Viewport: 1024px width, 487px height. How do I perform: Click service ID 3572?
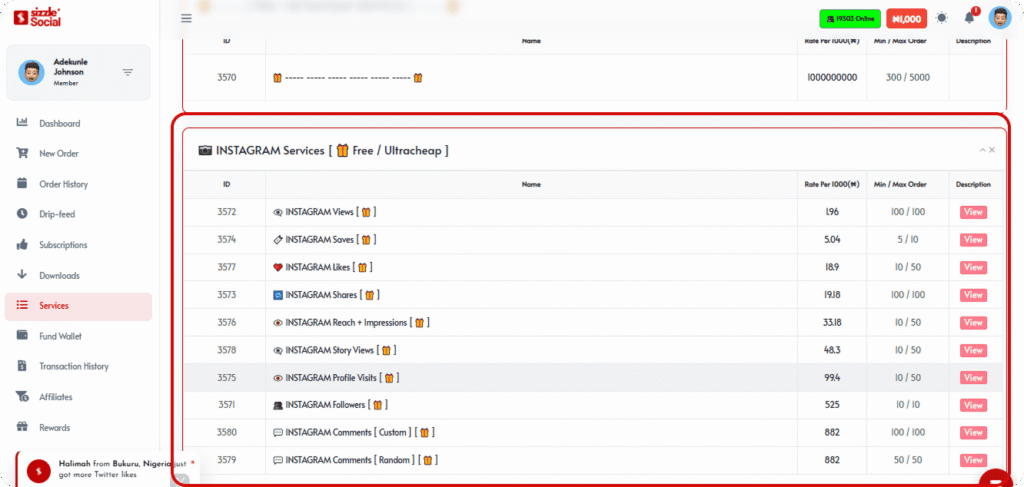[x=227, y=212]
